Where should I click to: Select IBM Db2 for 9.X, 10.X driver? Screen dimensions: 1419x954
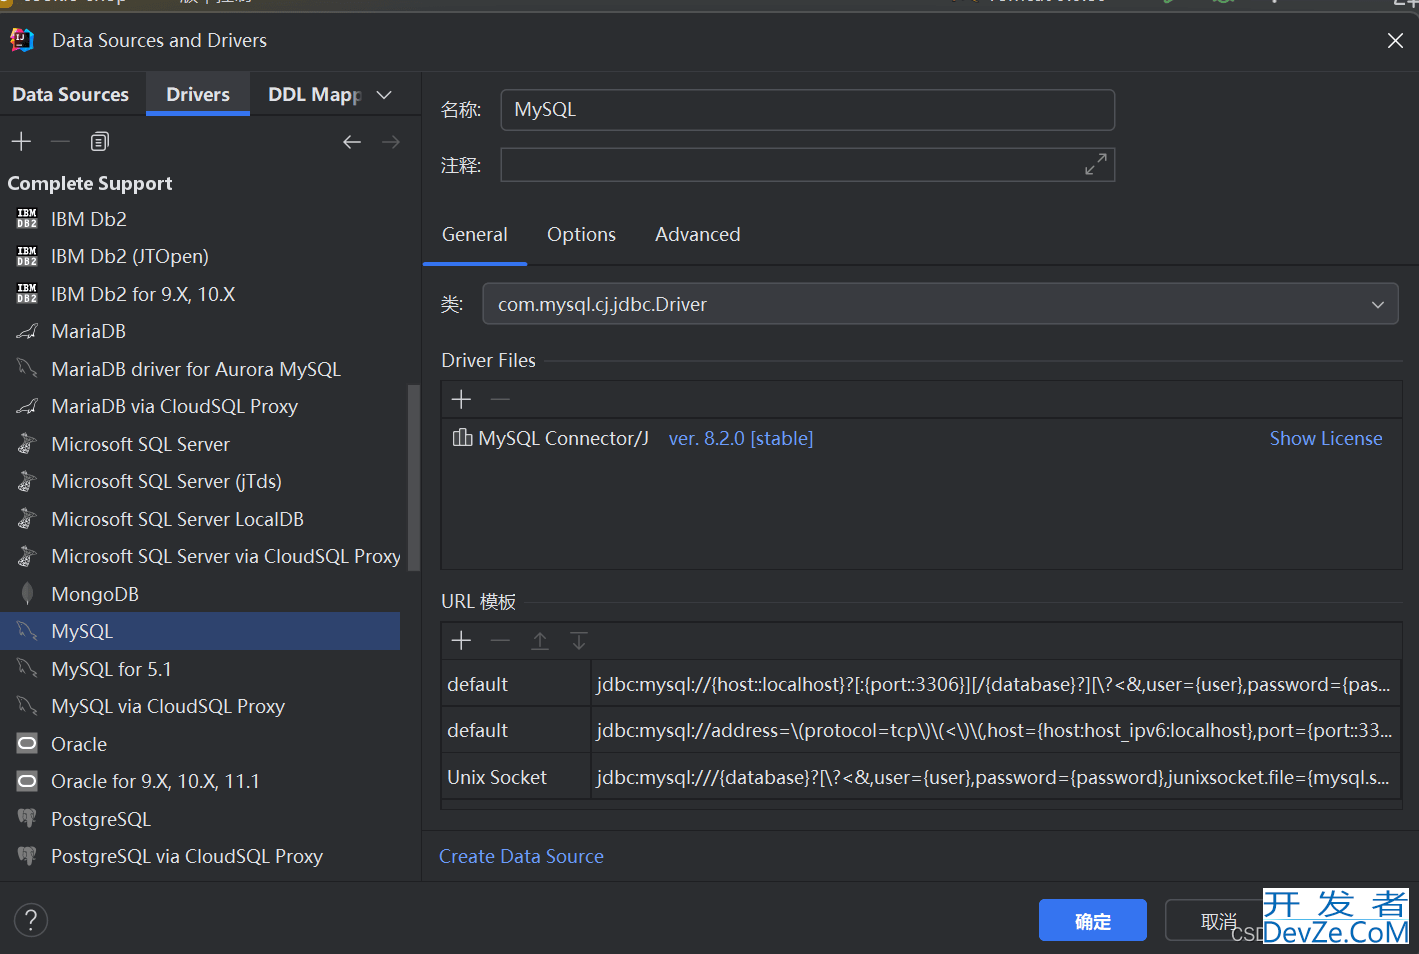[200, 294]
